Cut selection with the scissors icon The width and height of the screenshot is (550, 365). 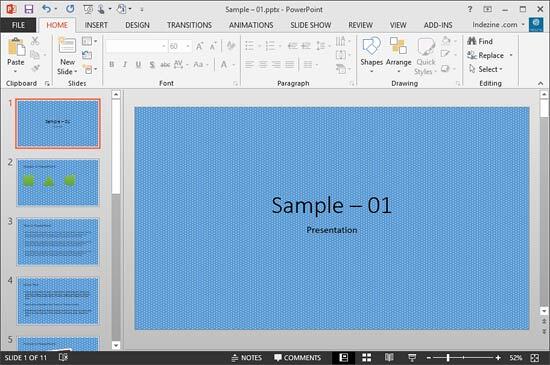(x=35, y=41)
